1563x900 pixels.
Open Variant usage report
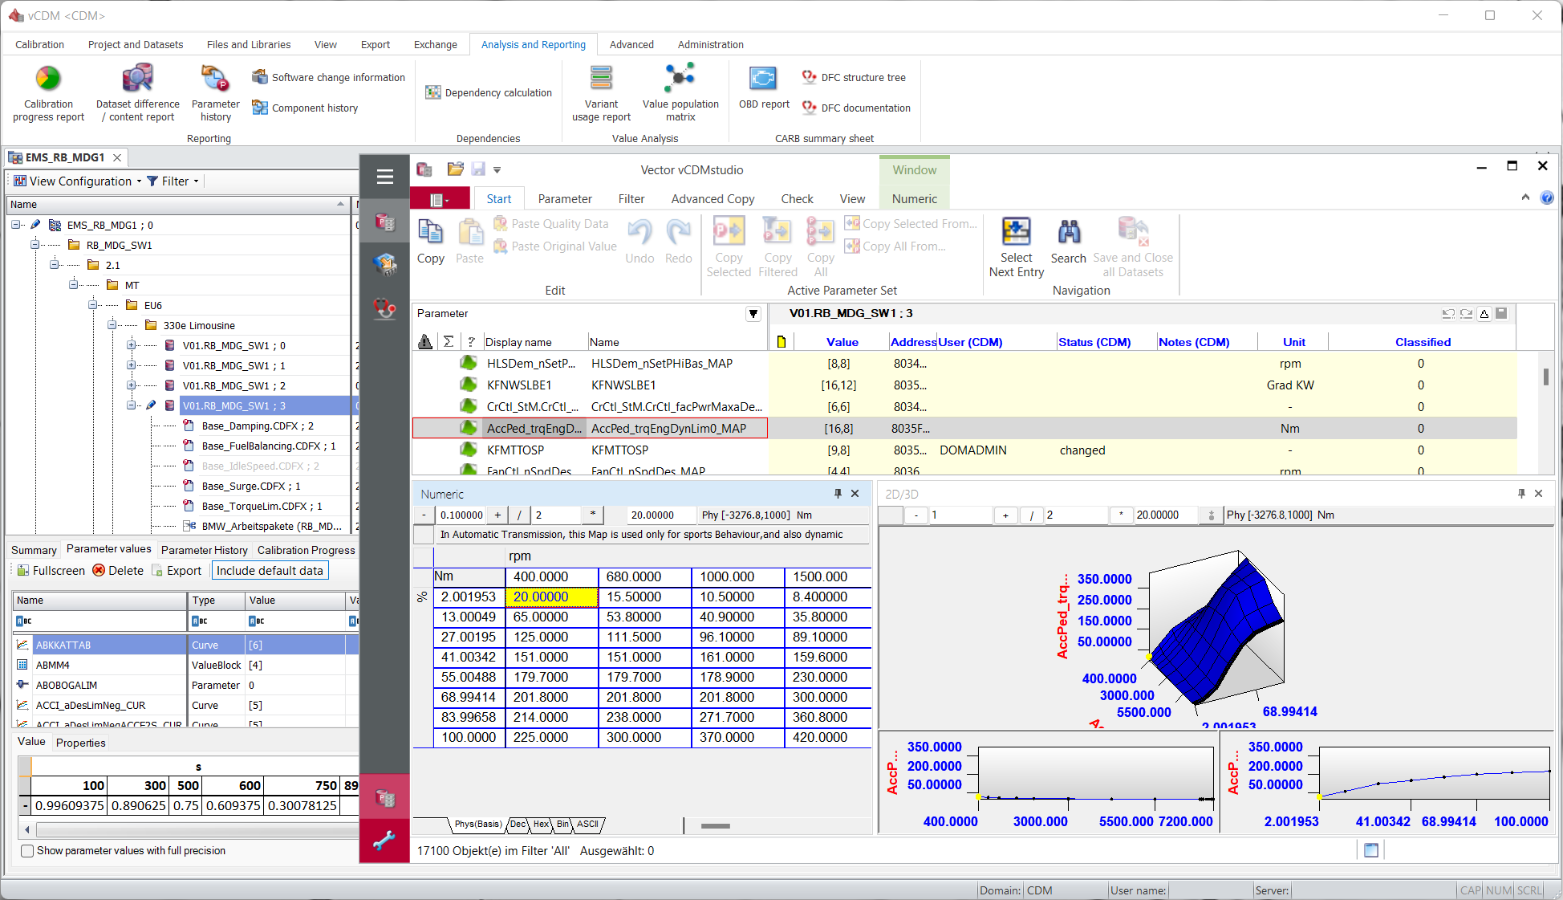click(601, 93)
